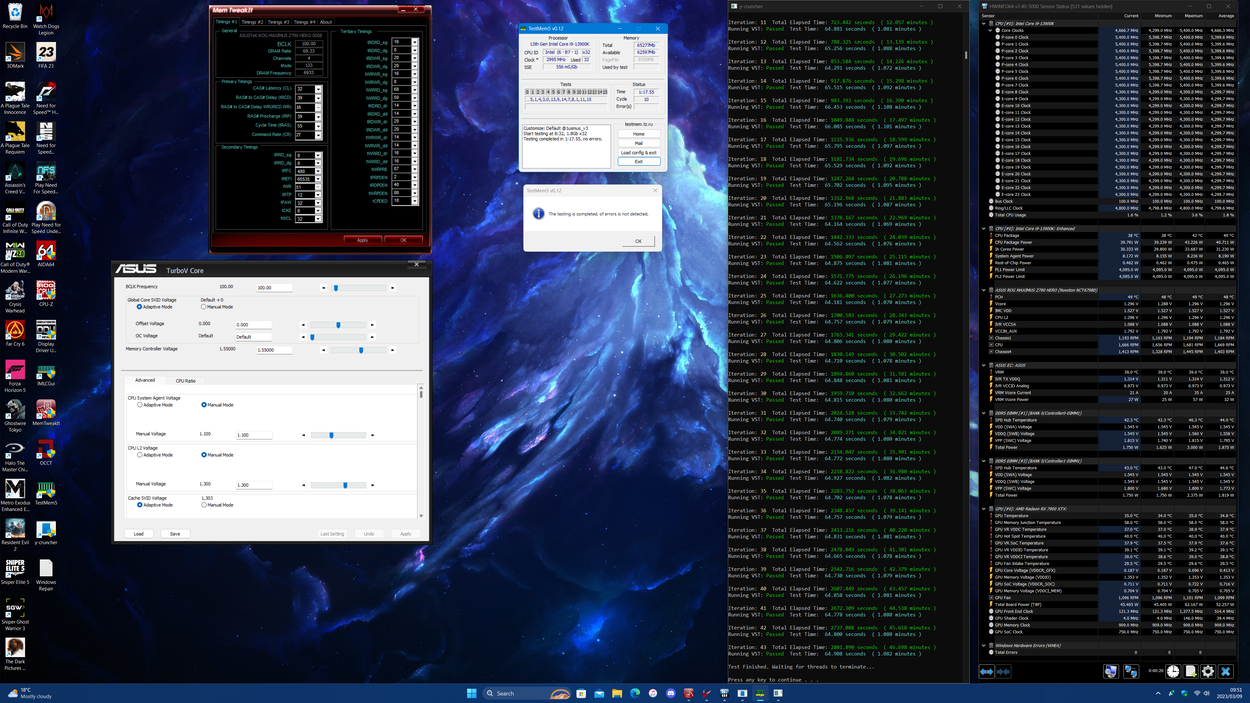Open the About tab in Mem TweakIt
Screen dimensions: 1250x703
[326, 21]
